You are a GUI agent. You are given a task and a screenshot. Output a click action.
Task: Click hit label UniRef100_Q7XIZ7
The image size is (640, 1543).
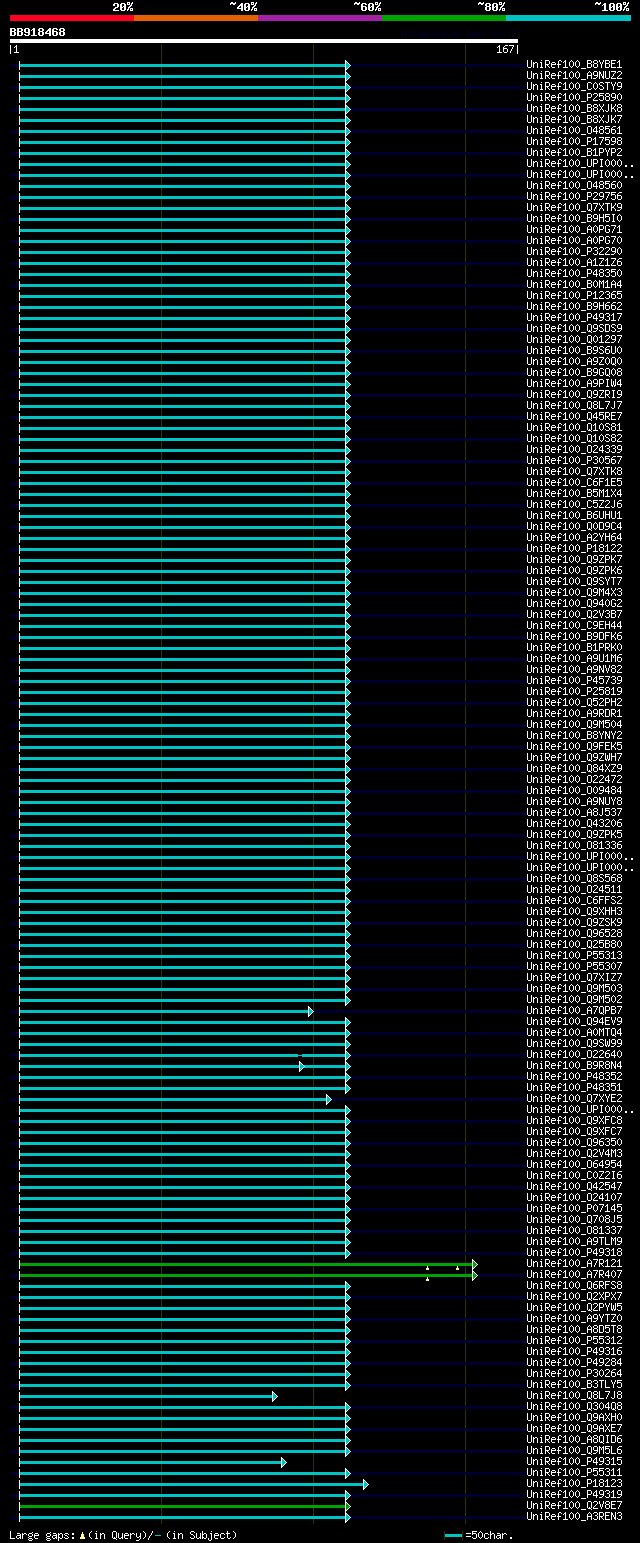coord(574,978)
